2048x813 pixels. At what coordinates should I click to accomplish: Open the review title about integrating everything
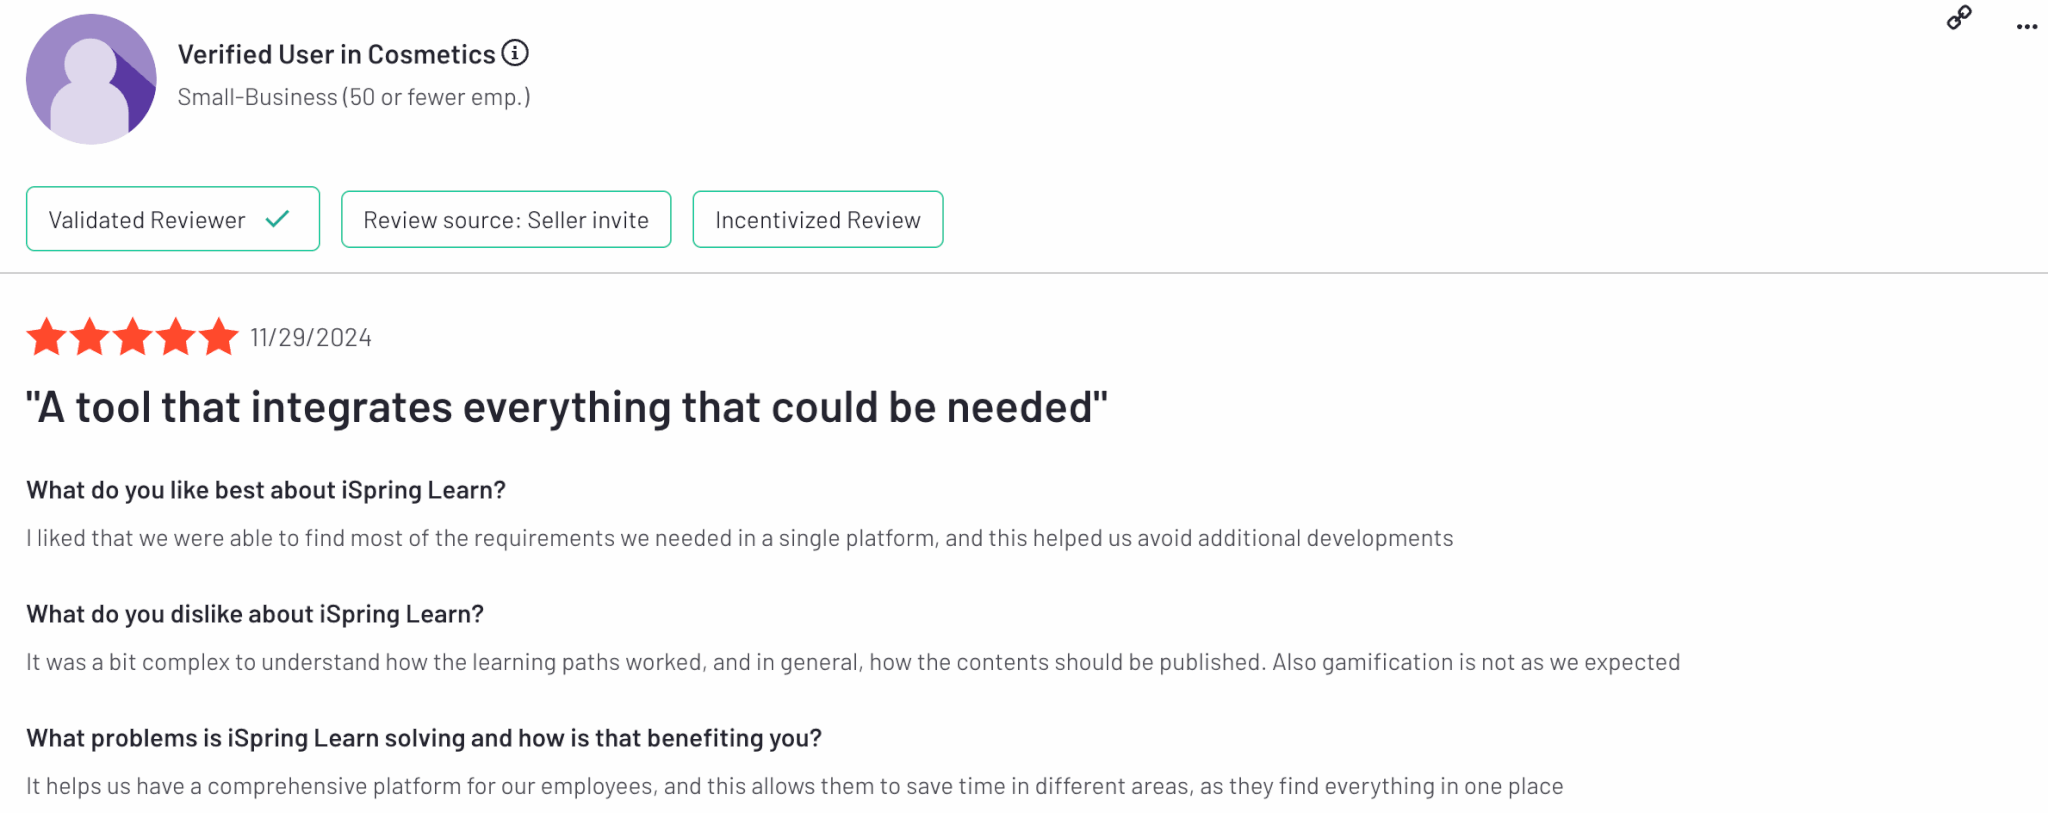point(567,408)
